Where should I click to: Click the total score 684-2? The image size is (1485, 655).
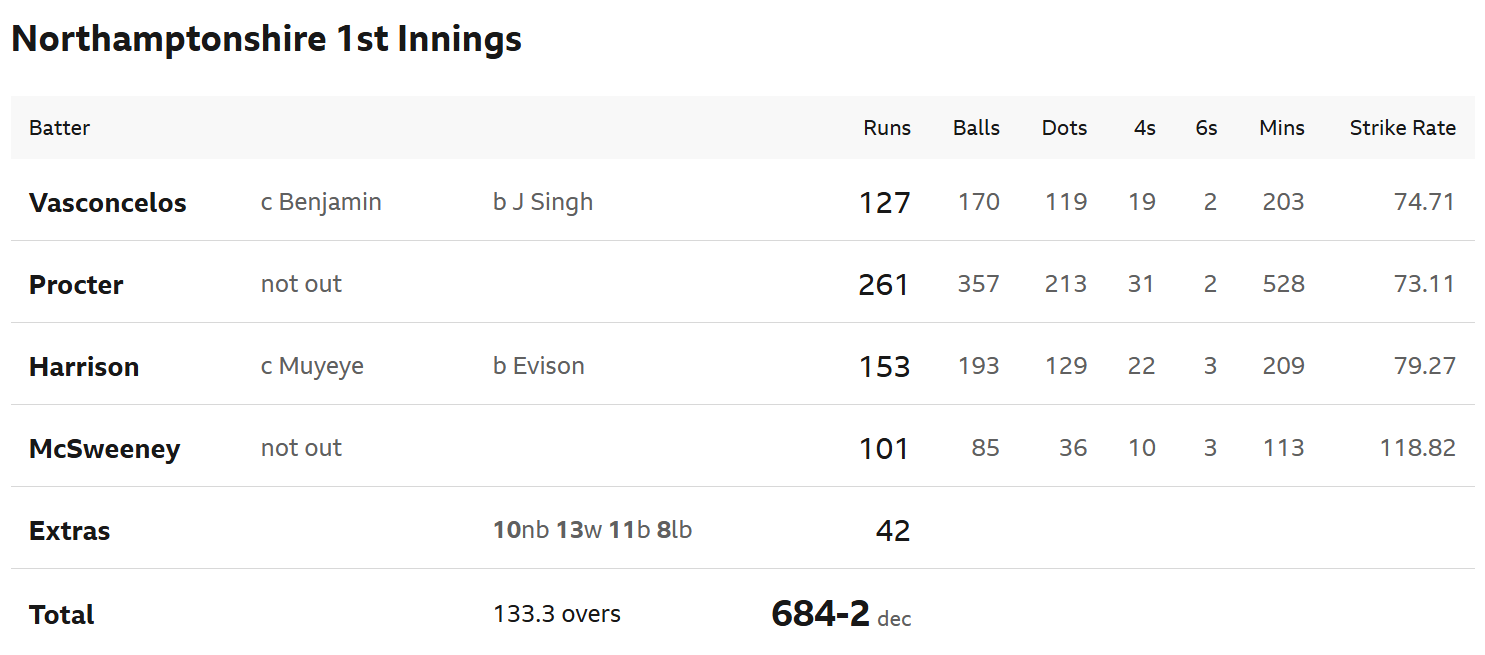coord(820,614)
